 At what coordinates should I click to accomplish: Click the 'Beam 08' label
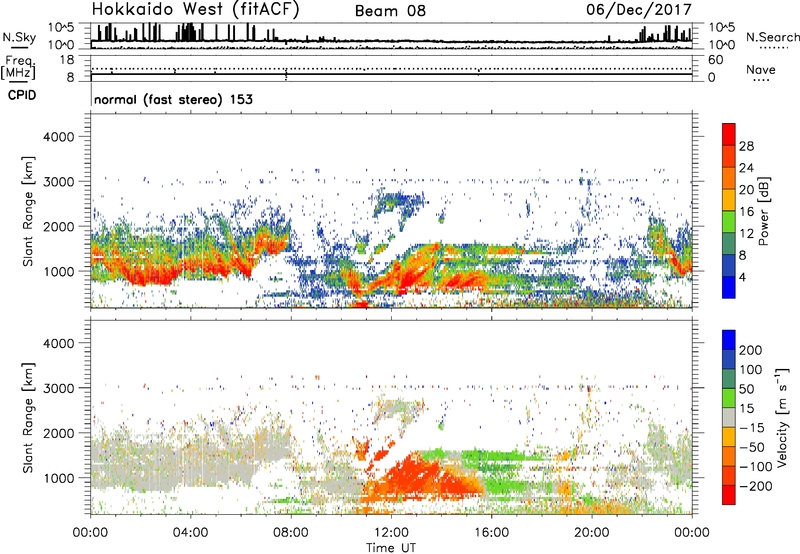tap(390, 11)
